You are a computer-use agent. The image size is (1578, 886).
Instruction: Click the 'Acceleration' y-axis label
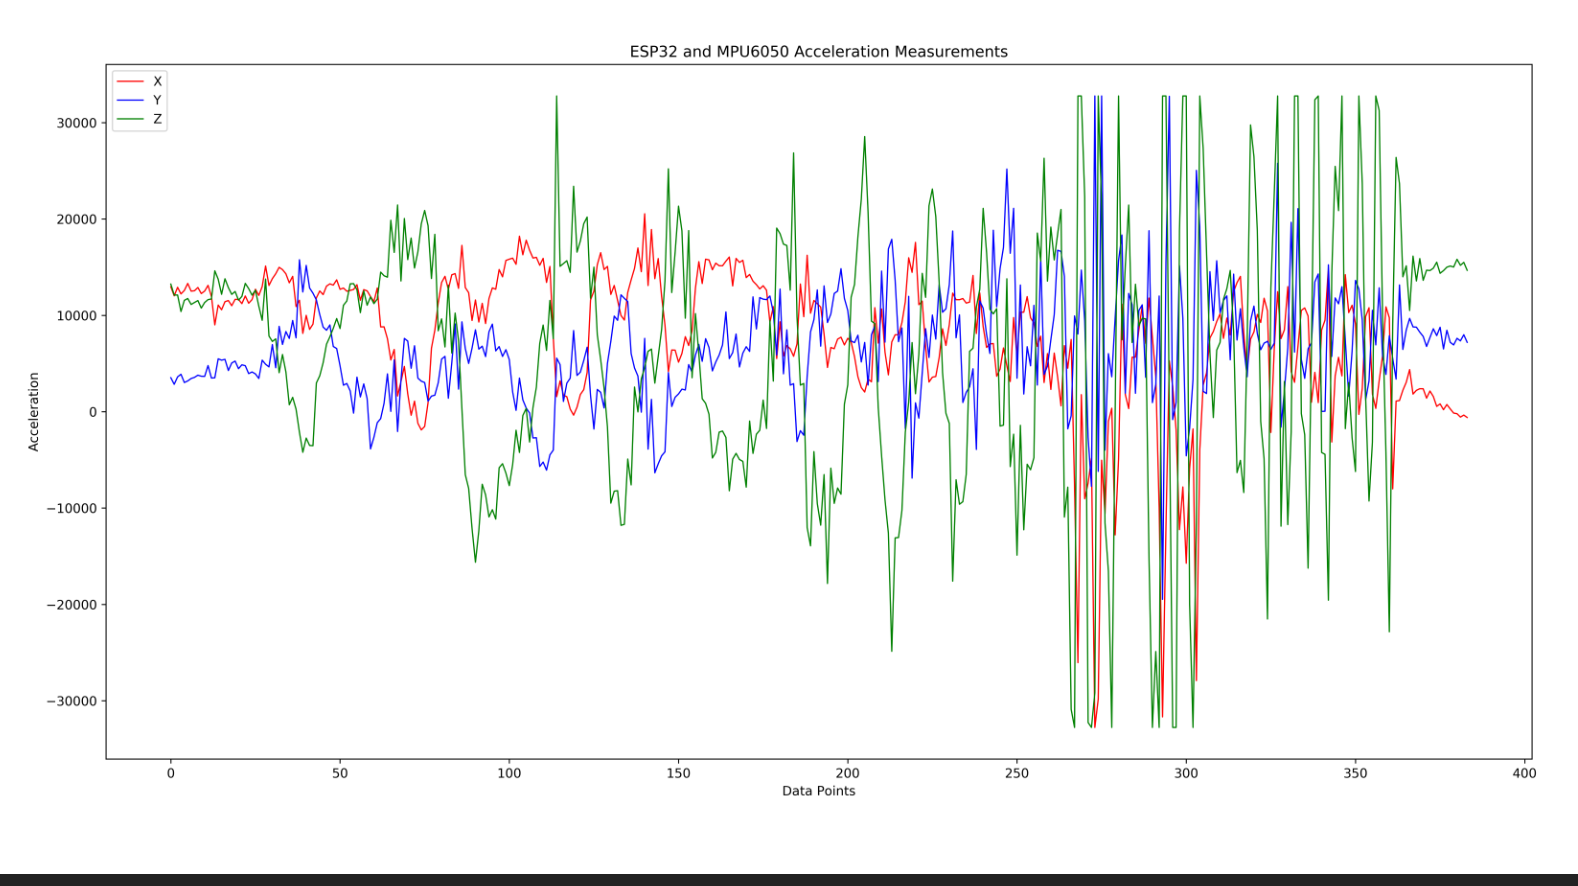(34, 412)
